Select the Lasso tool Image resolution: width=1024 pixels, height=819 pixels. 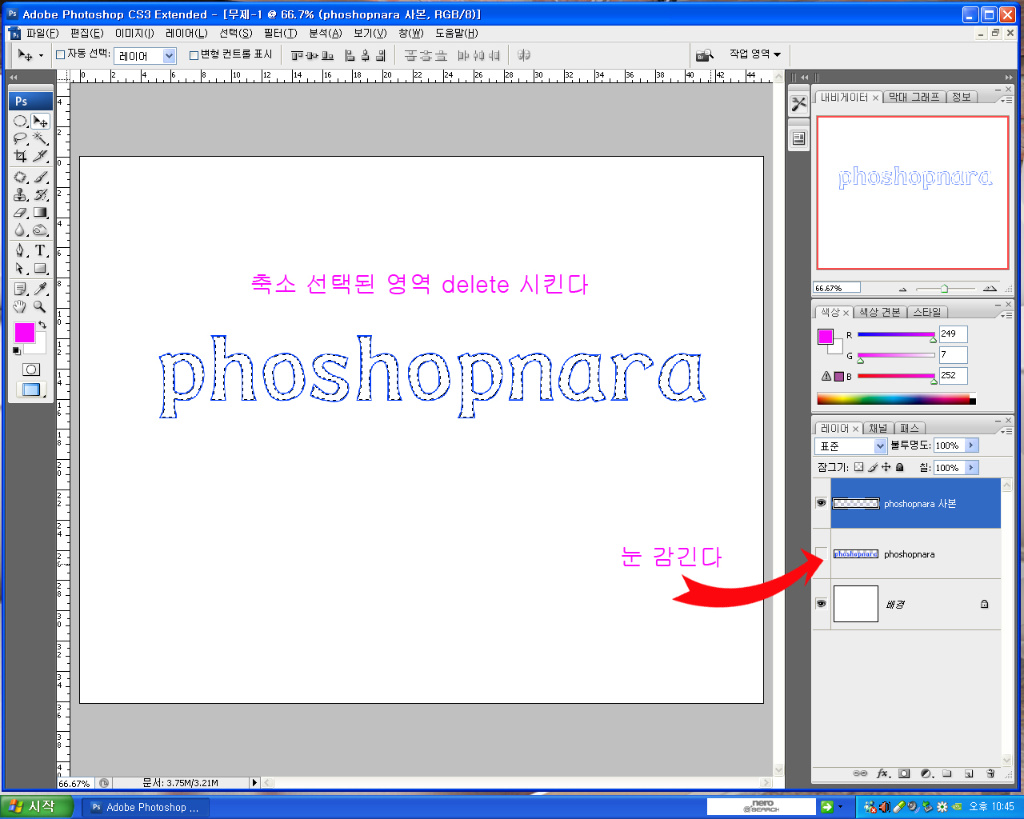click(x=20, y=138)
